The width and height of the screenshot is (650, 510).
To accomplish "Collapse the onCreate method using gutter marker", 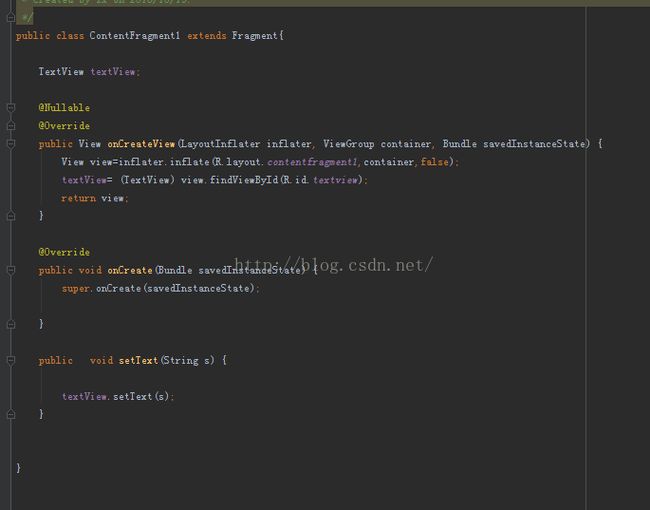I will click(x=11, y=270).
